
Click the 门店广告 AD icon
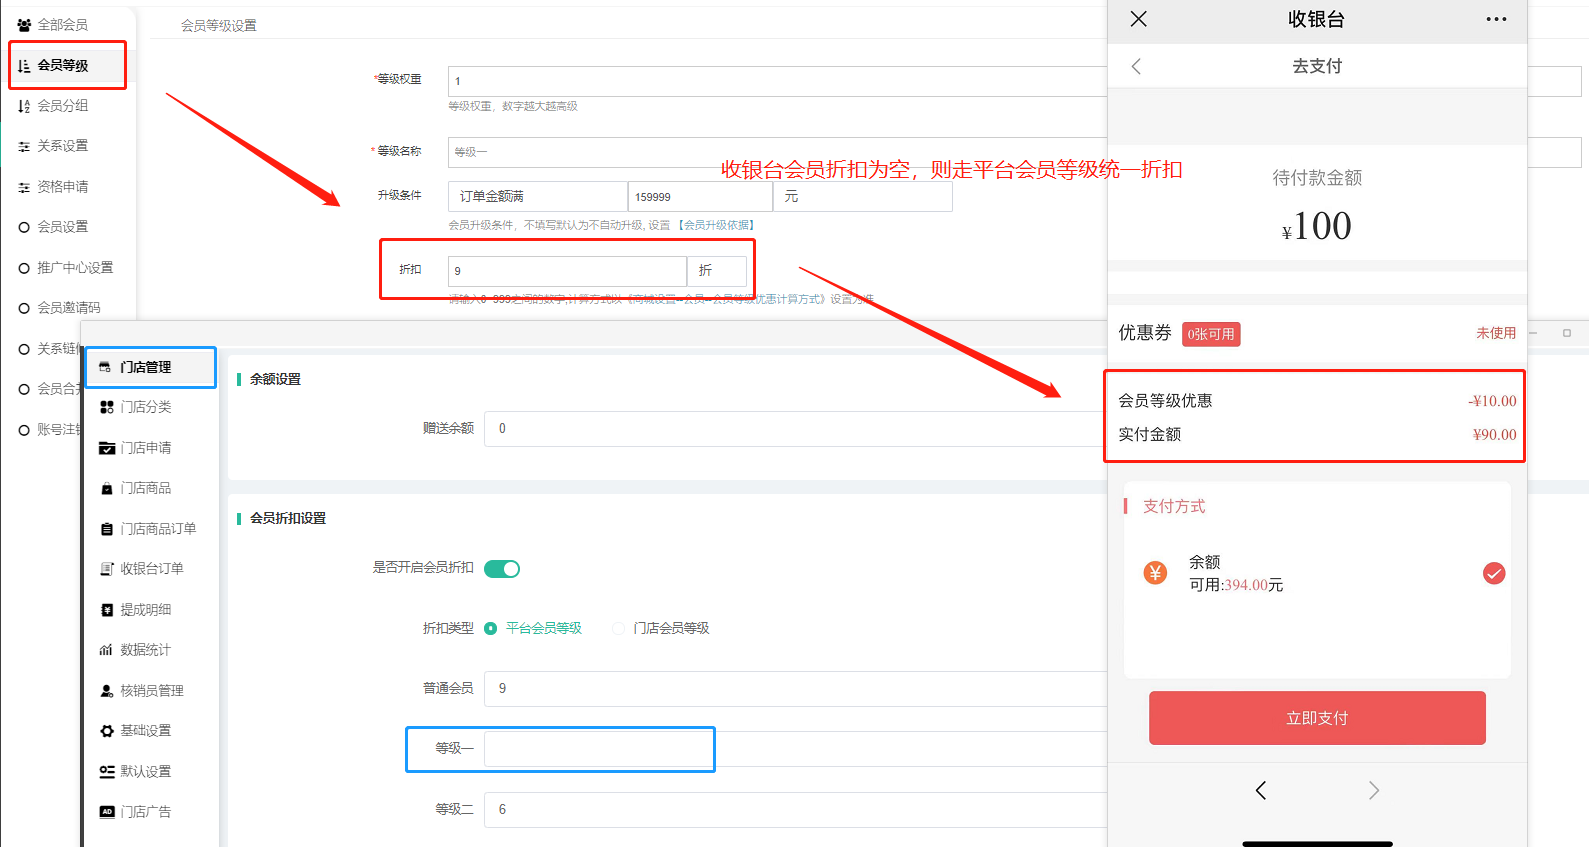[x=106, y=812]
